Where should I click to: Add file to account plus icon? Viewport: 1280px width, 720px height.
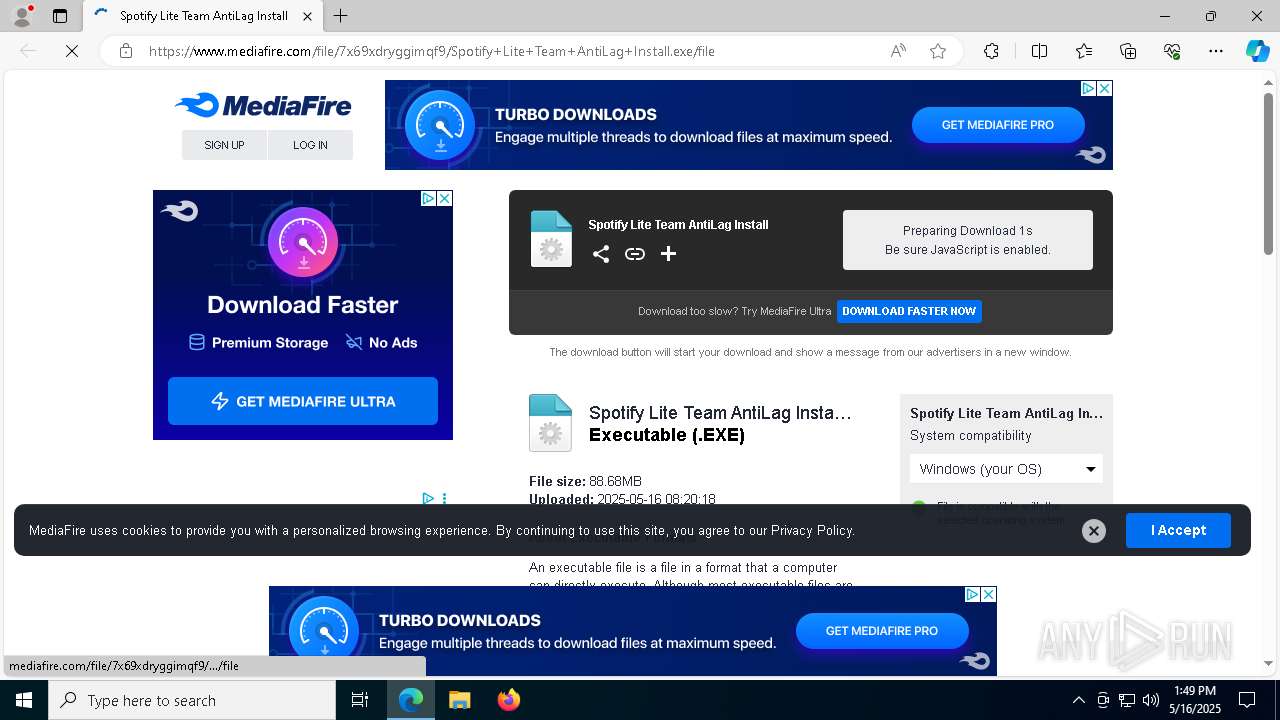click(668, 254)
